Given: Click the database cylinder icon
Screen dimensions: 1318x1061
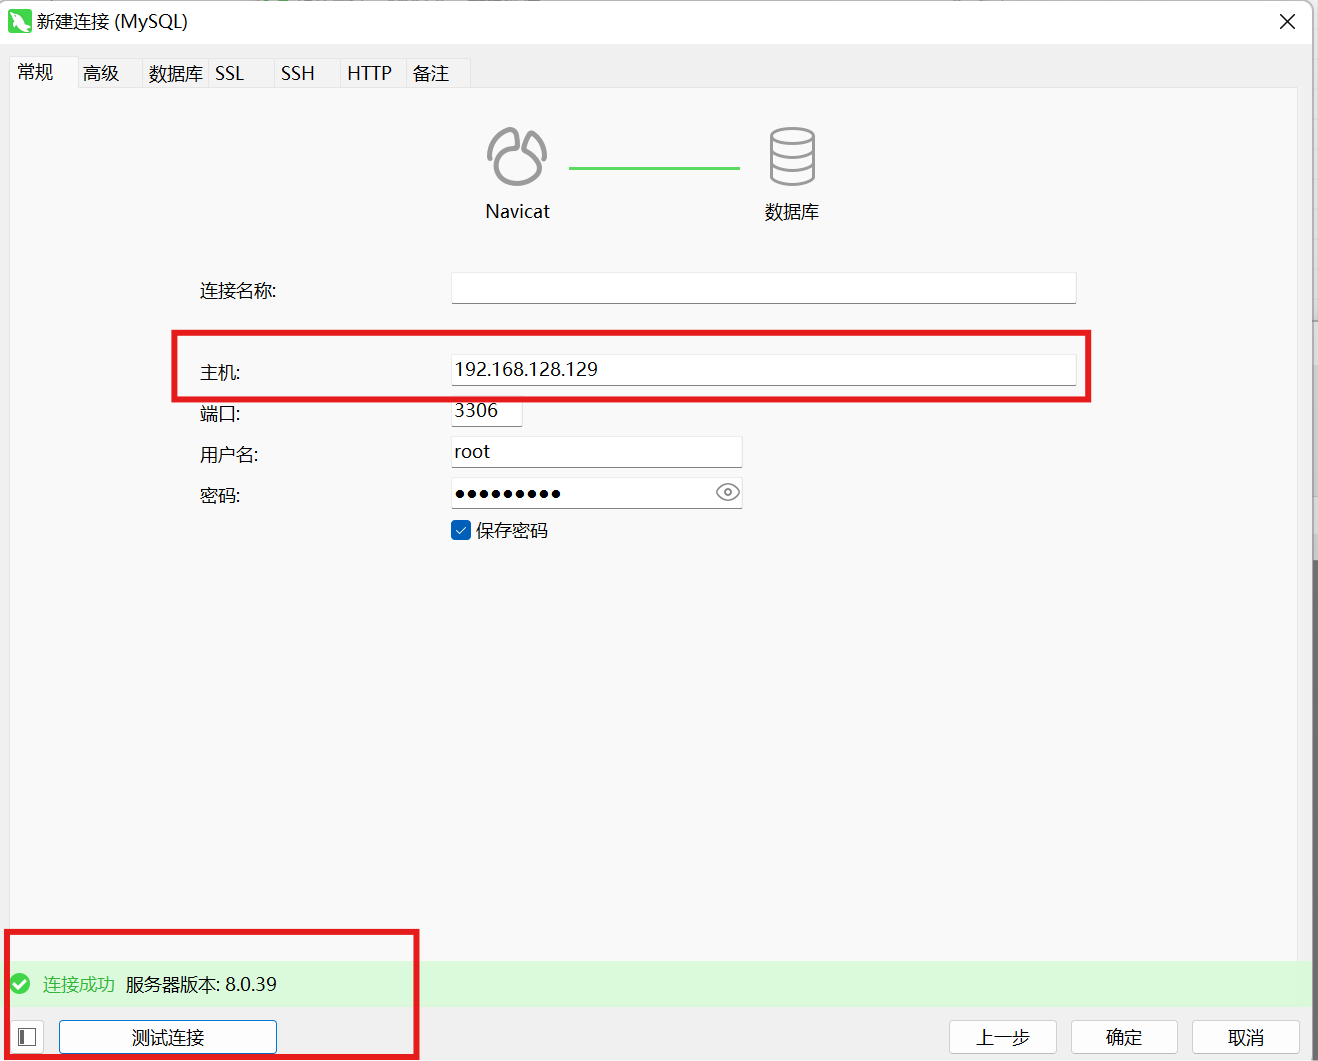Looking at the screenshot, I should point(792,157).
